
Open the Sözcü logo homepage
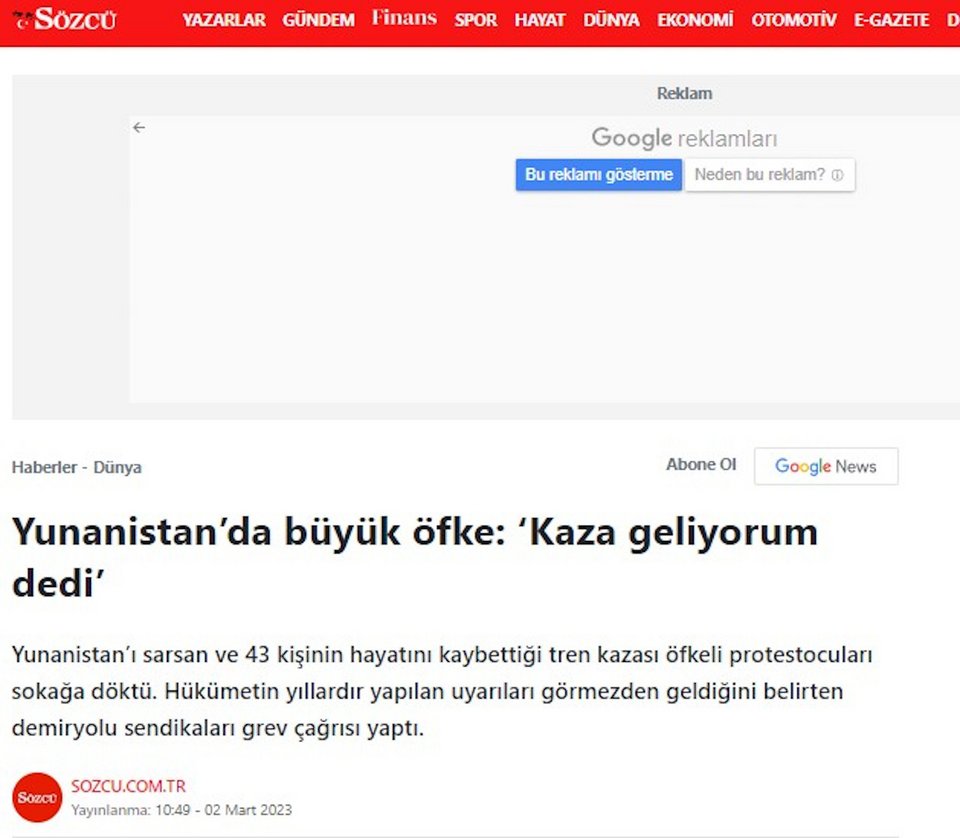click(64, 20)
